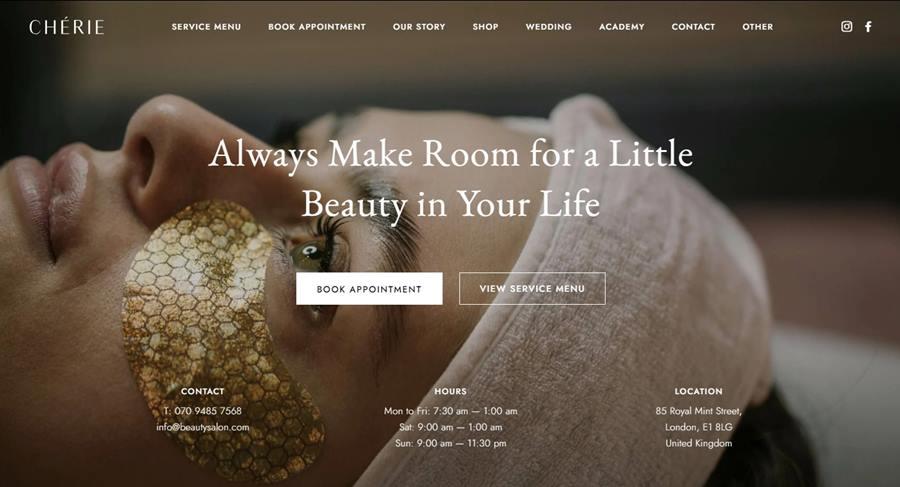Open the Our Story page
The height and width of the screenshot is (487, 900).
point(419,26)
